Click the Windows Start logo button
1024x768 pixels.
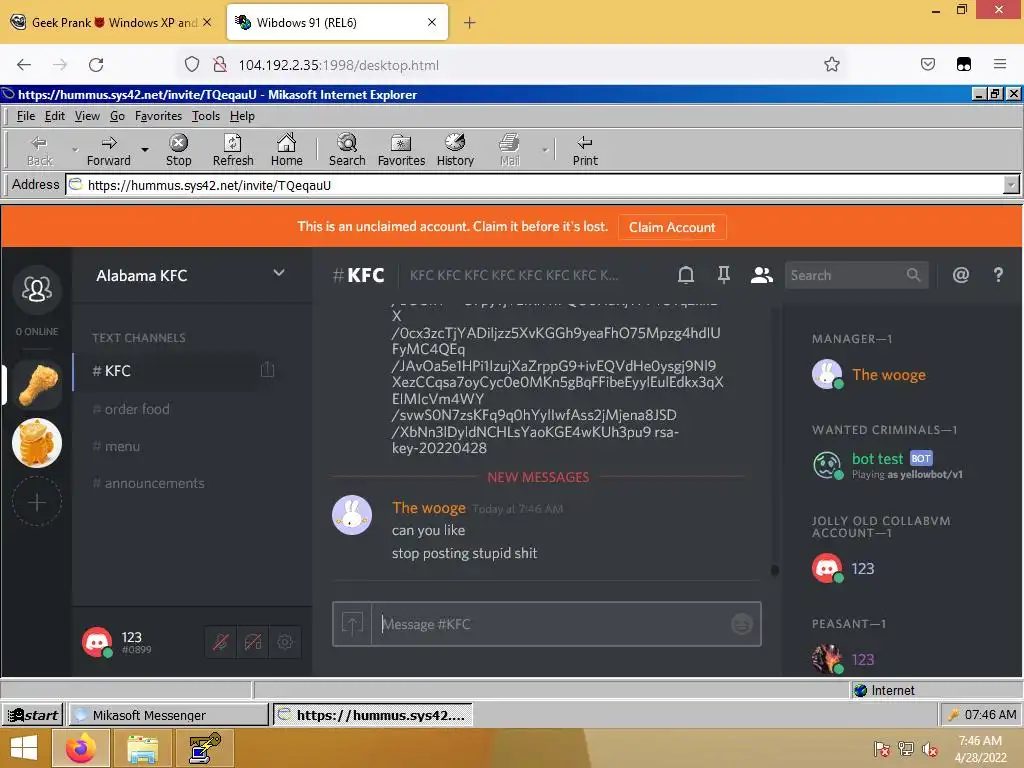(x=24, y=748)
